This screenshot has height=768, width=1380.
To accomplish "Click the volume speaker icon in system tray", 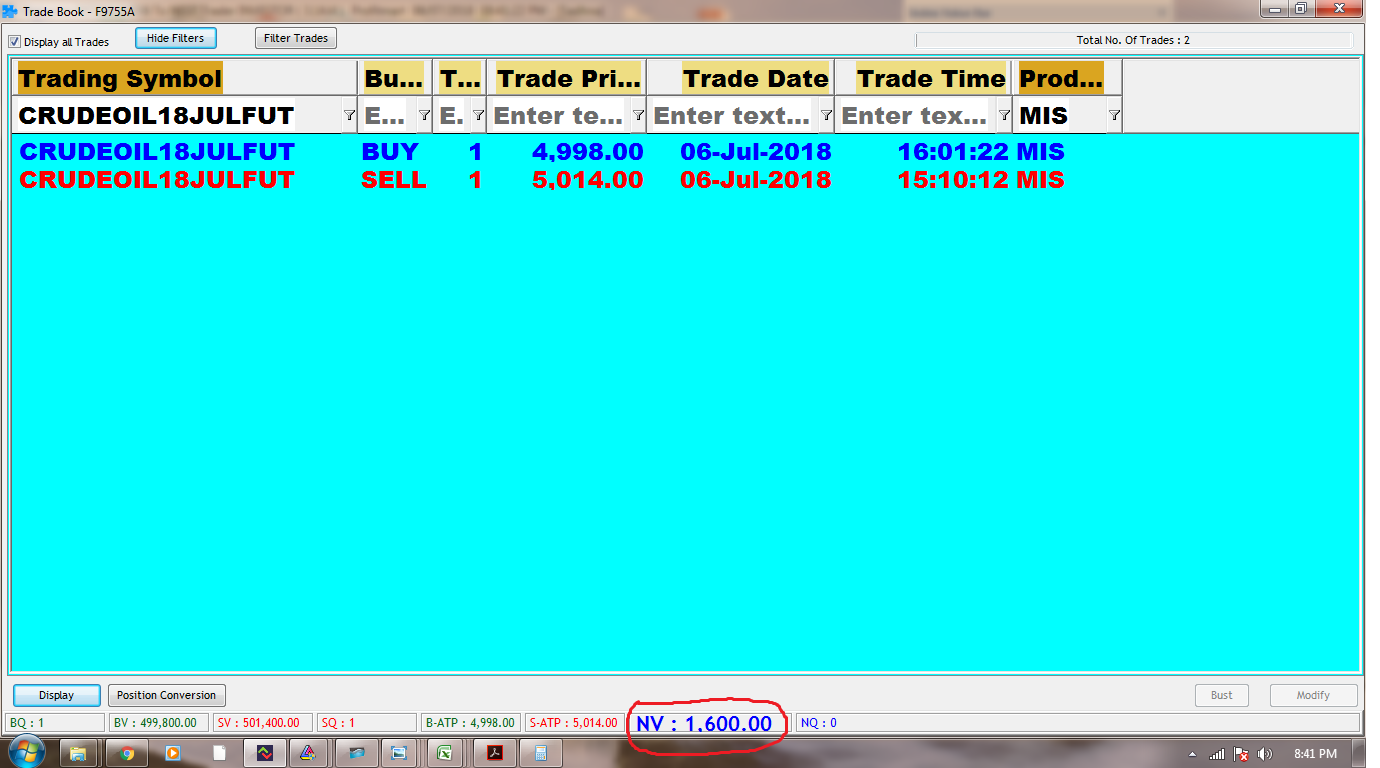I will 1265,754.
